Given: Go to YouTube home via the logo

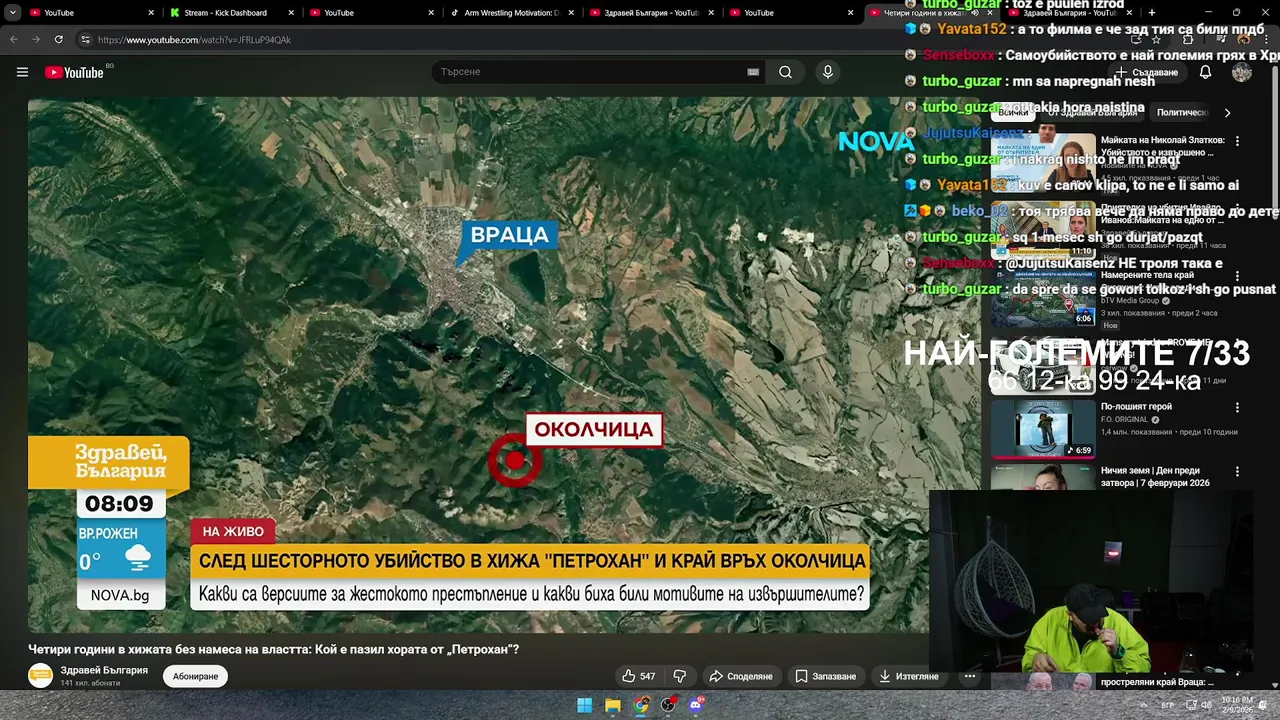Looking at the screenshot, I should coord(74,72).
